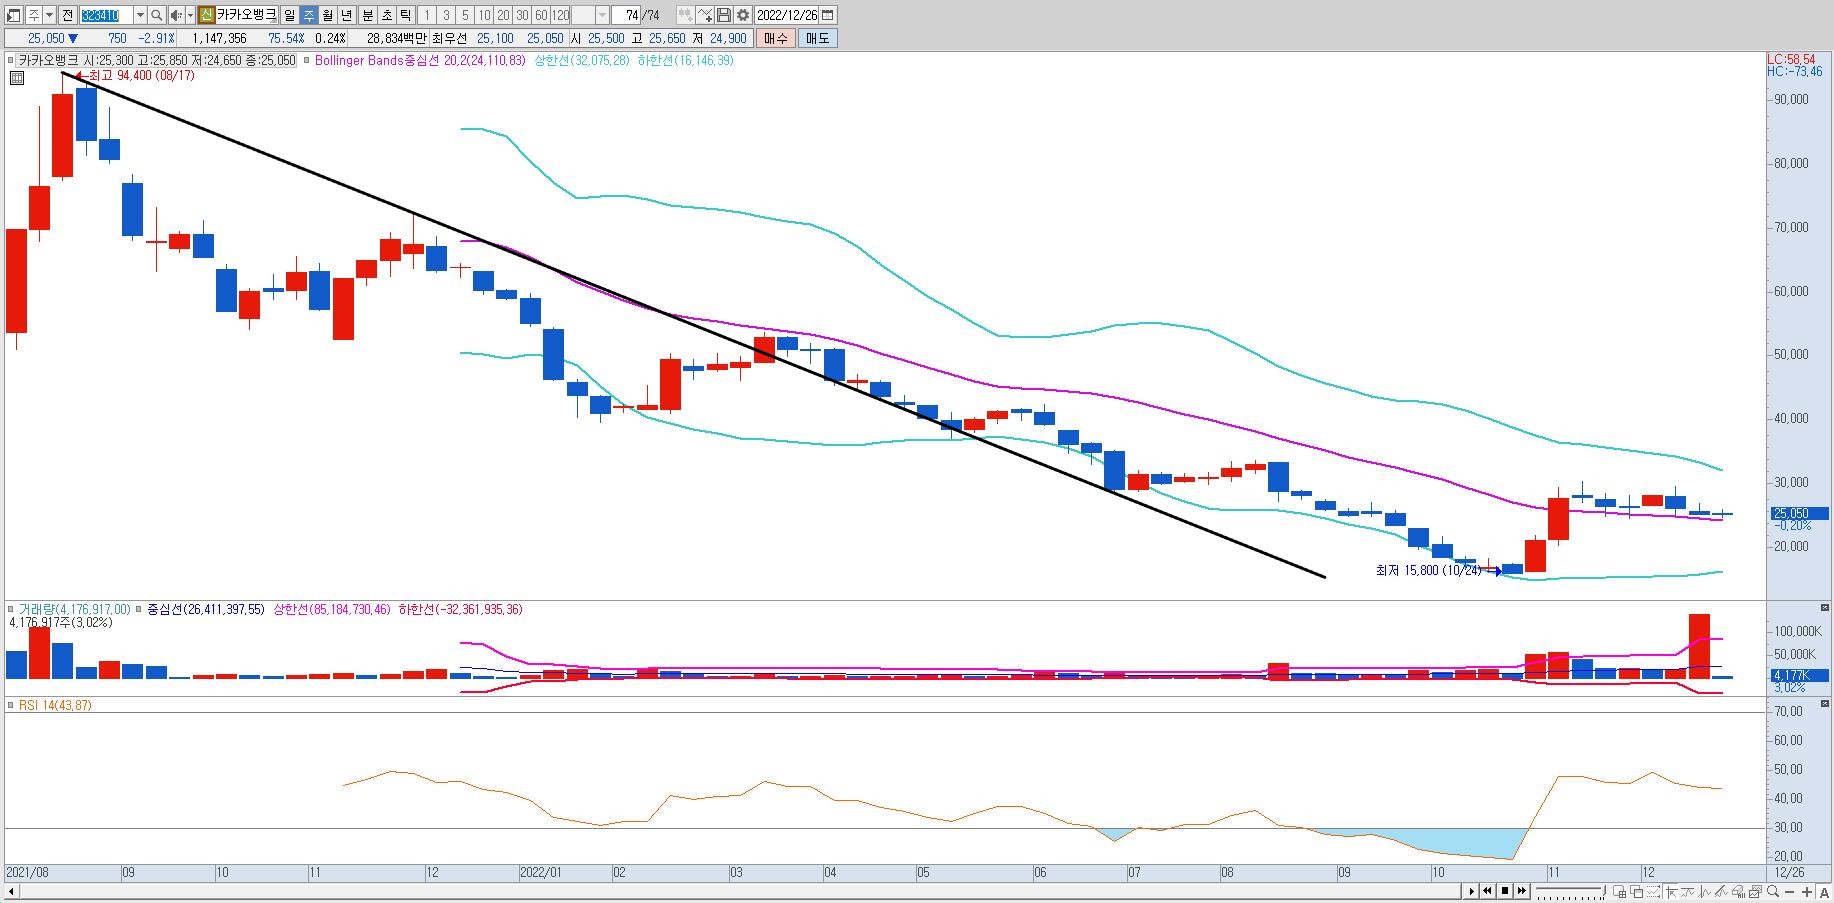
Task: Open the data grid icon below chart title
Action: point(16,77)
